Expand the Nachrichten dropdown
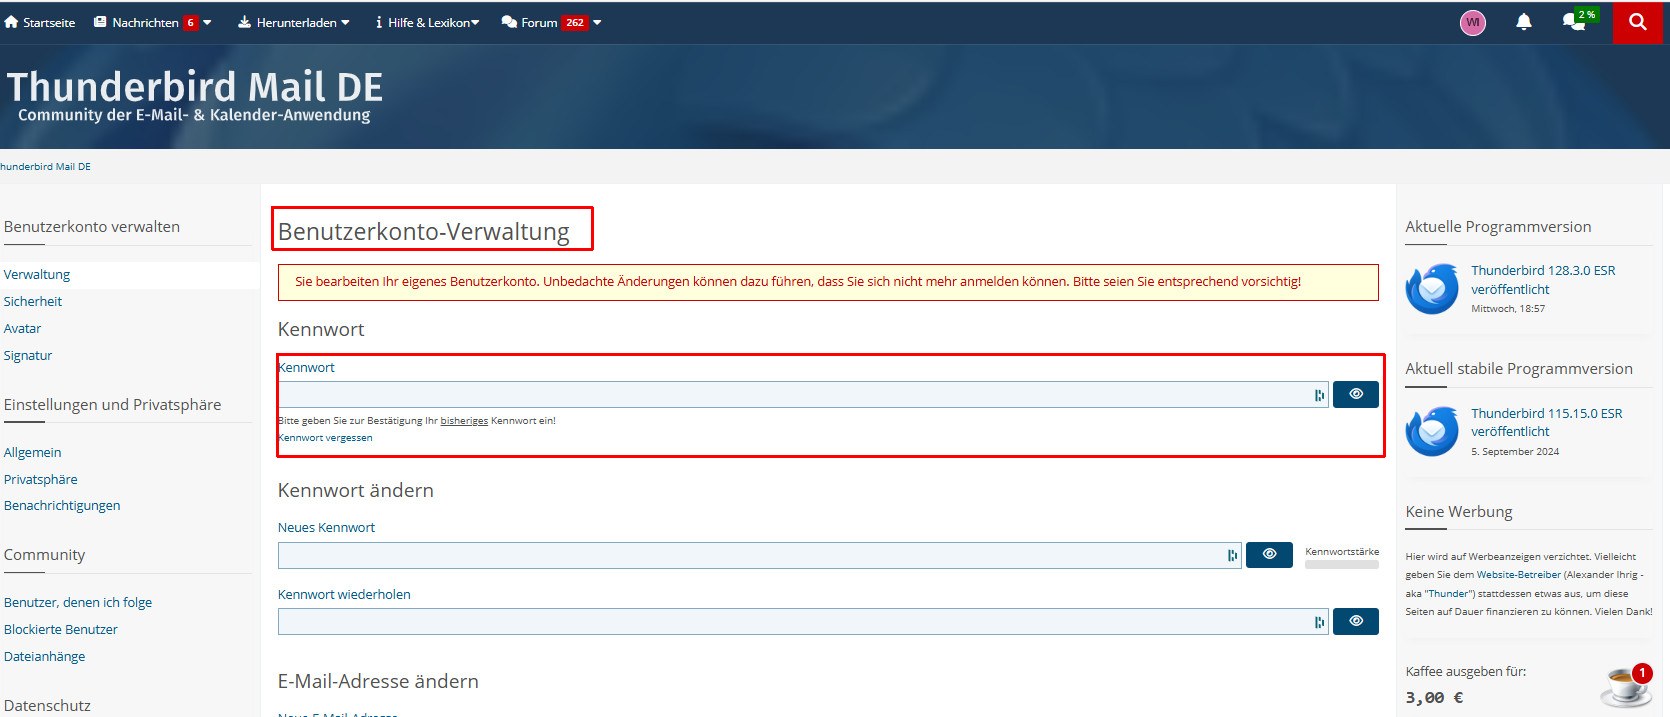 pyautogui.click(x=207, y=22)
